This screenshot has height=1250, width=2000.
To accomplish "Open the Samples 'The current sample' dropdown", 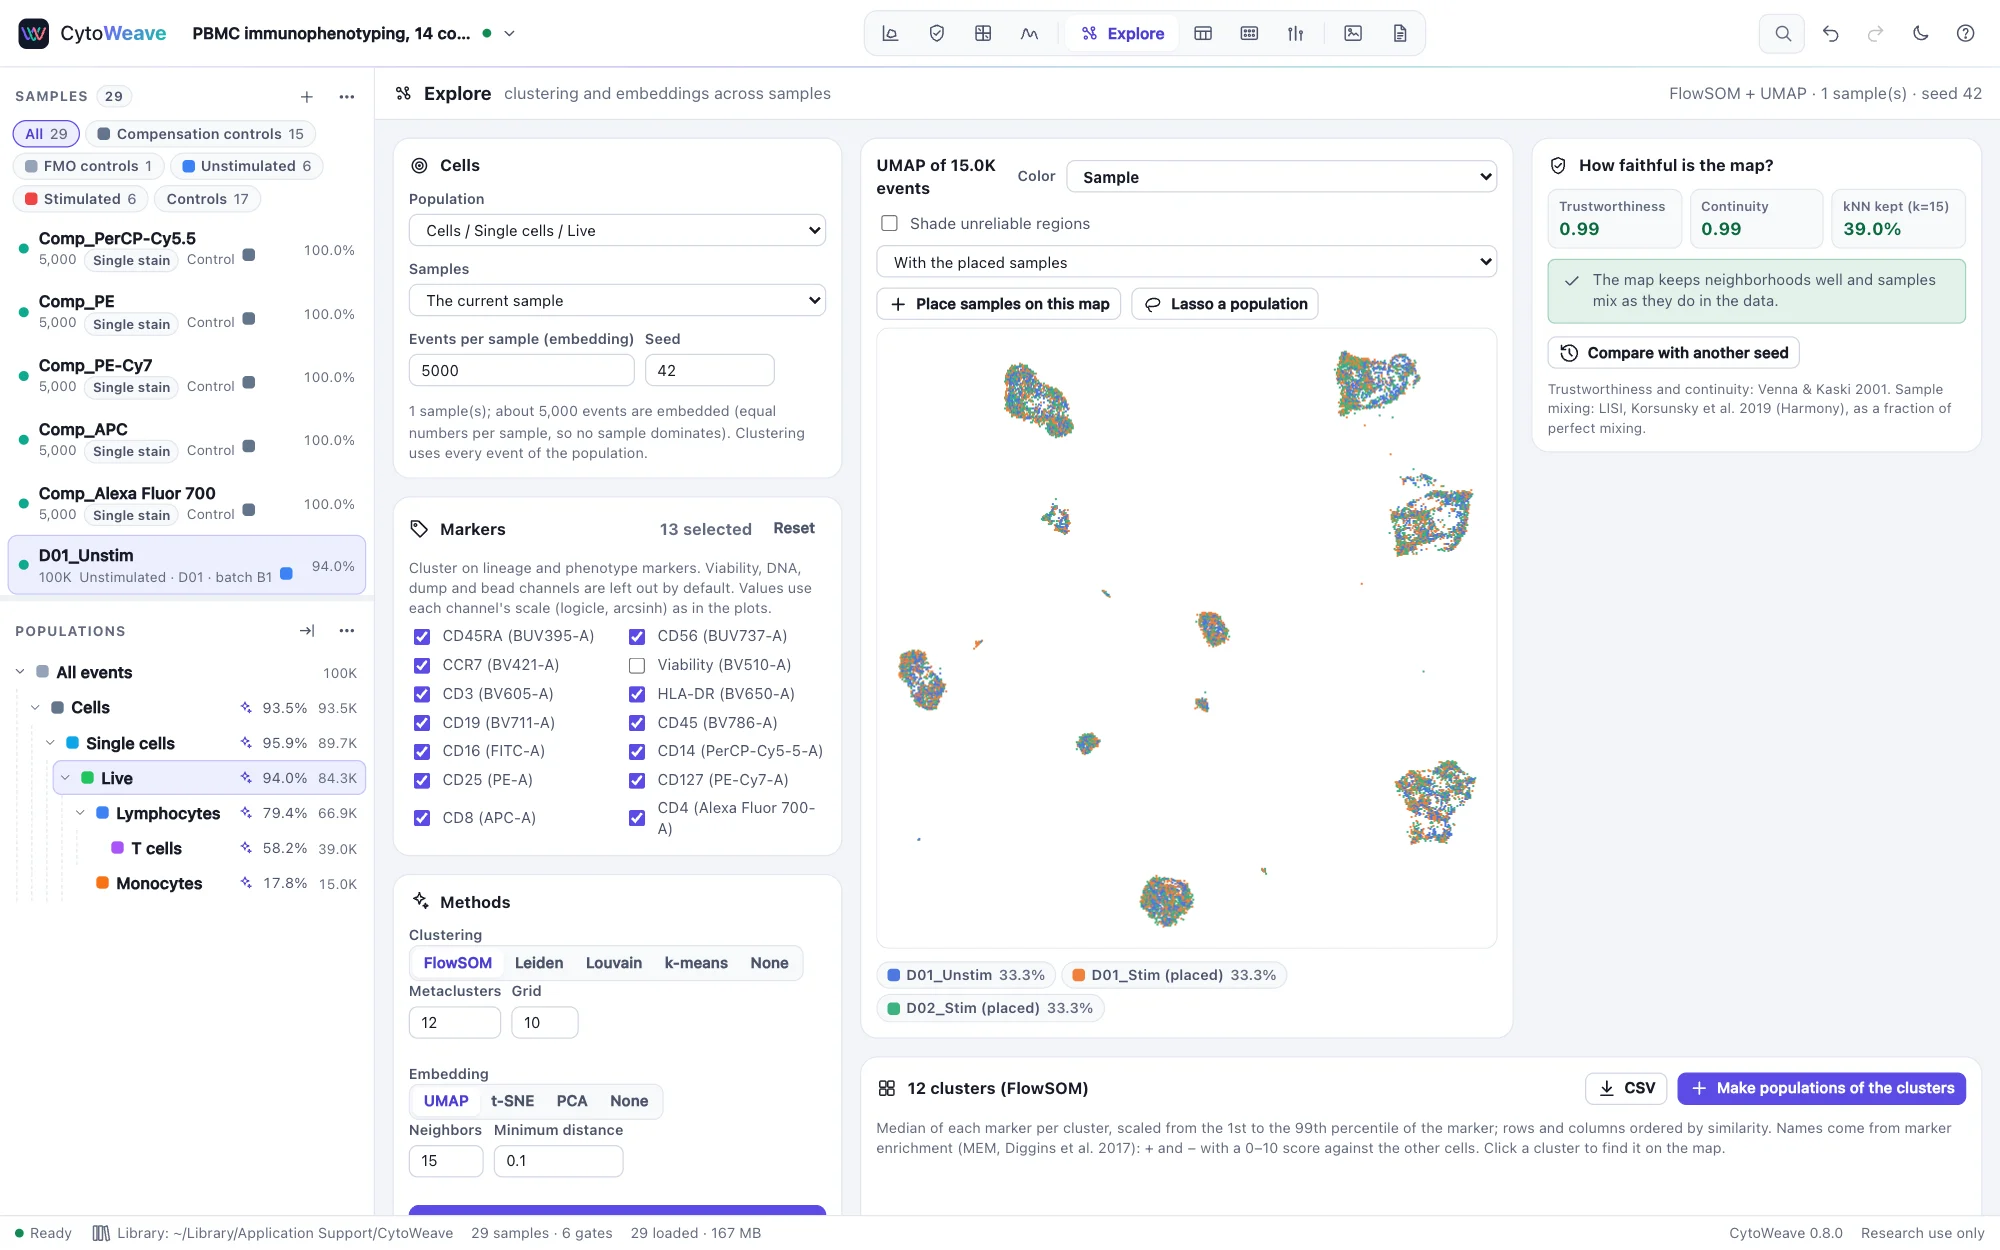I will coord(617,300).
